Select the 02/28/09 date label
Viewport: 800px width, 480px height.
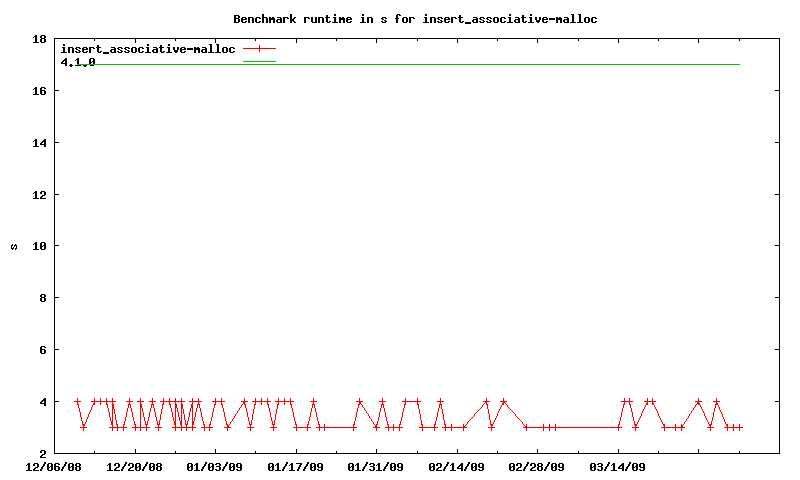537,467
